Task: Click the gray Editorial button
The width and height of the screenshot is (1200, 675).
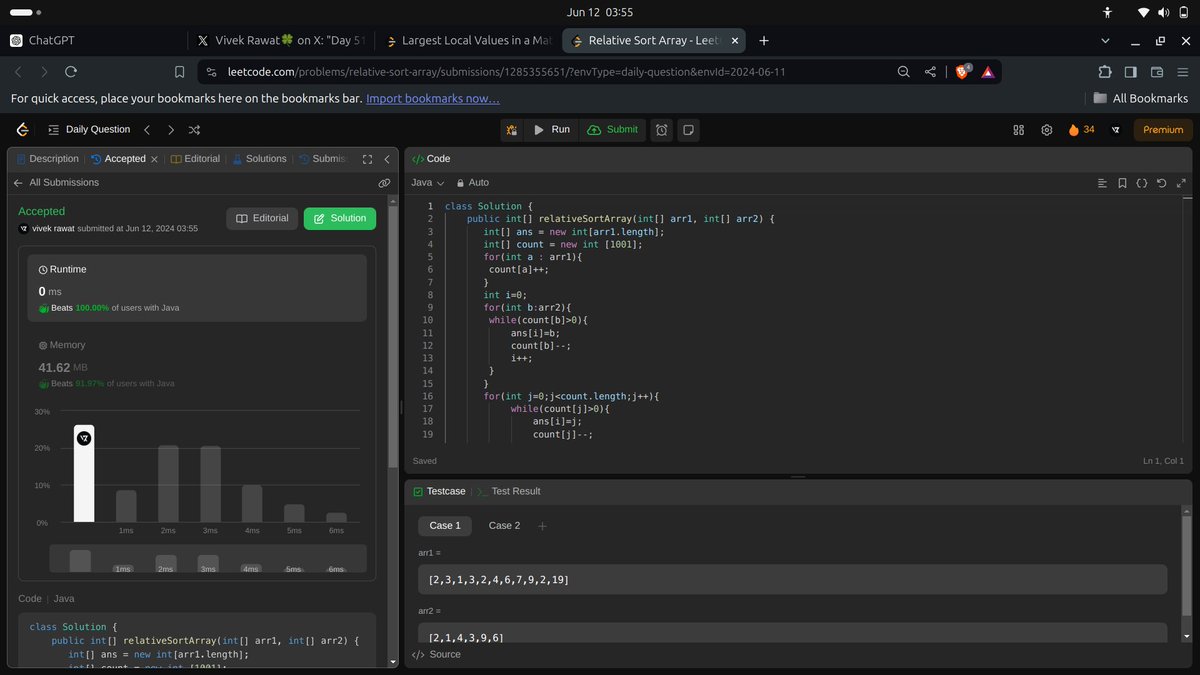Action: pyautogui.click(x=262, y=218)
